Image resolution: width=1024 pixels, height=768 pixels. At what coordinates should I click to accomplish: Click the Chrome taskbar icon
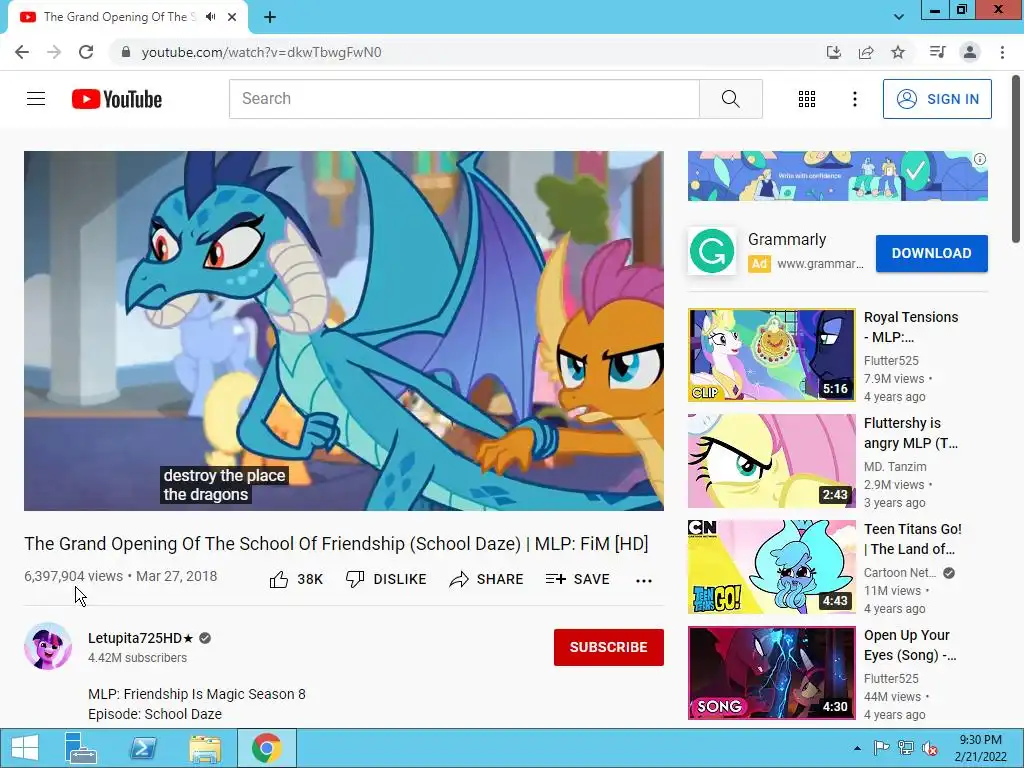(x=267, y=748)
